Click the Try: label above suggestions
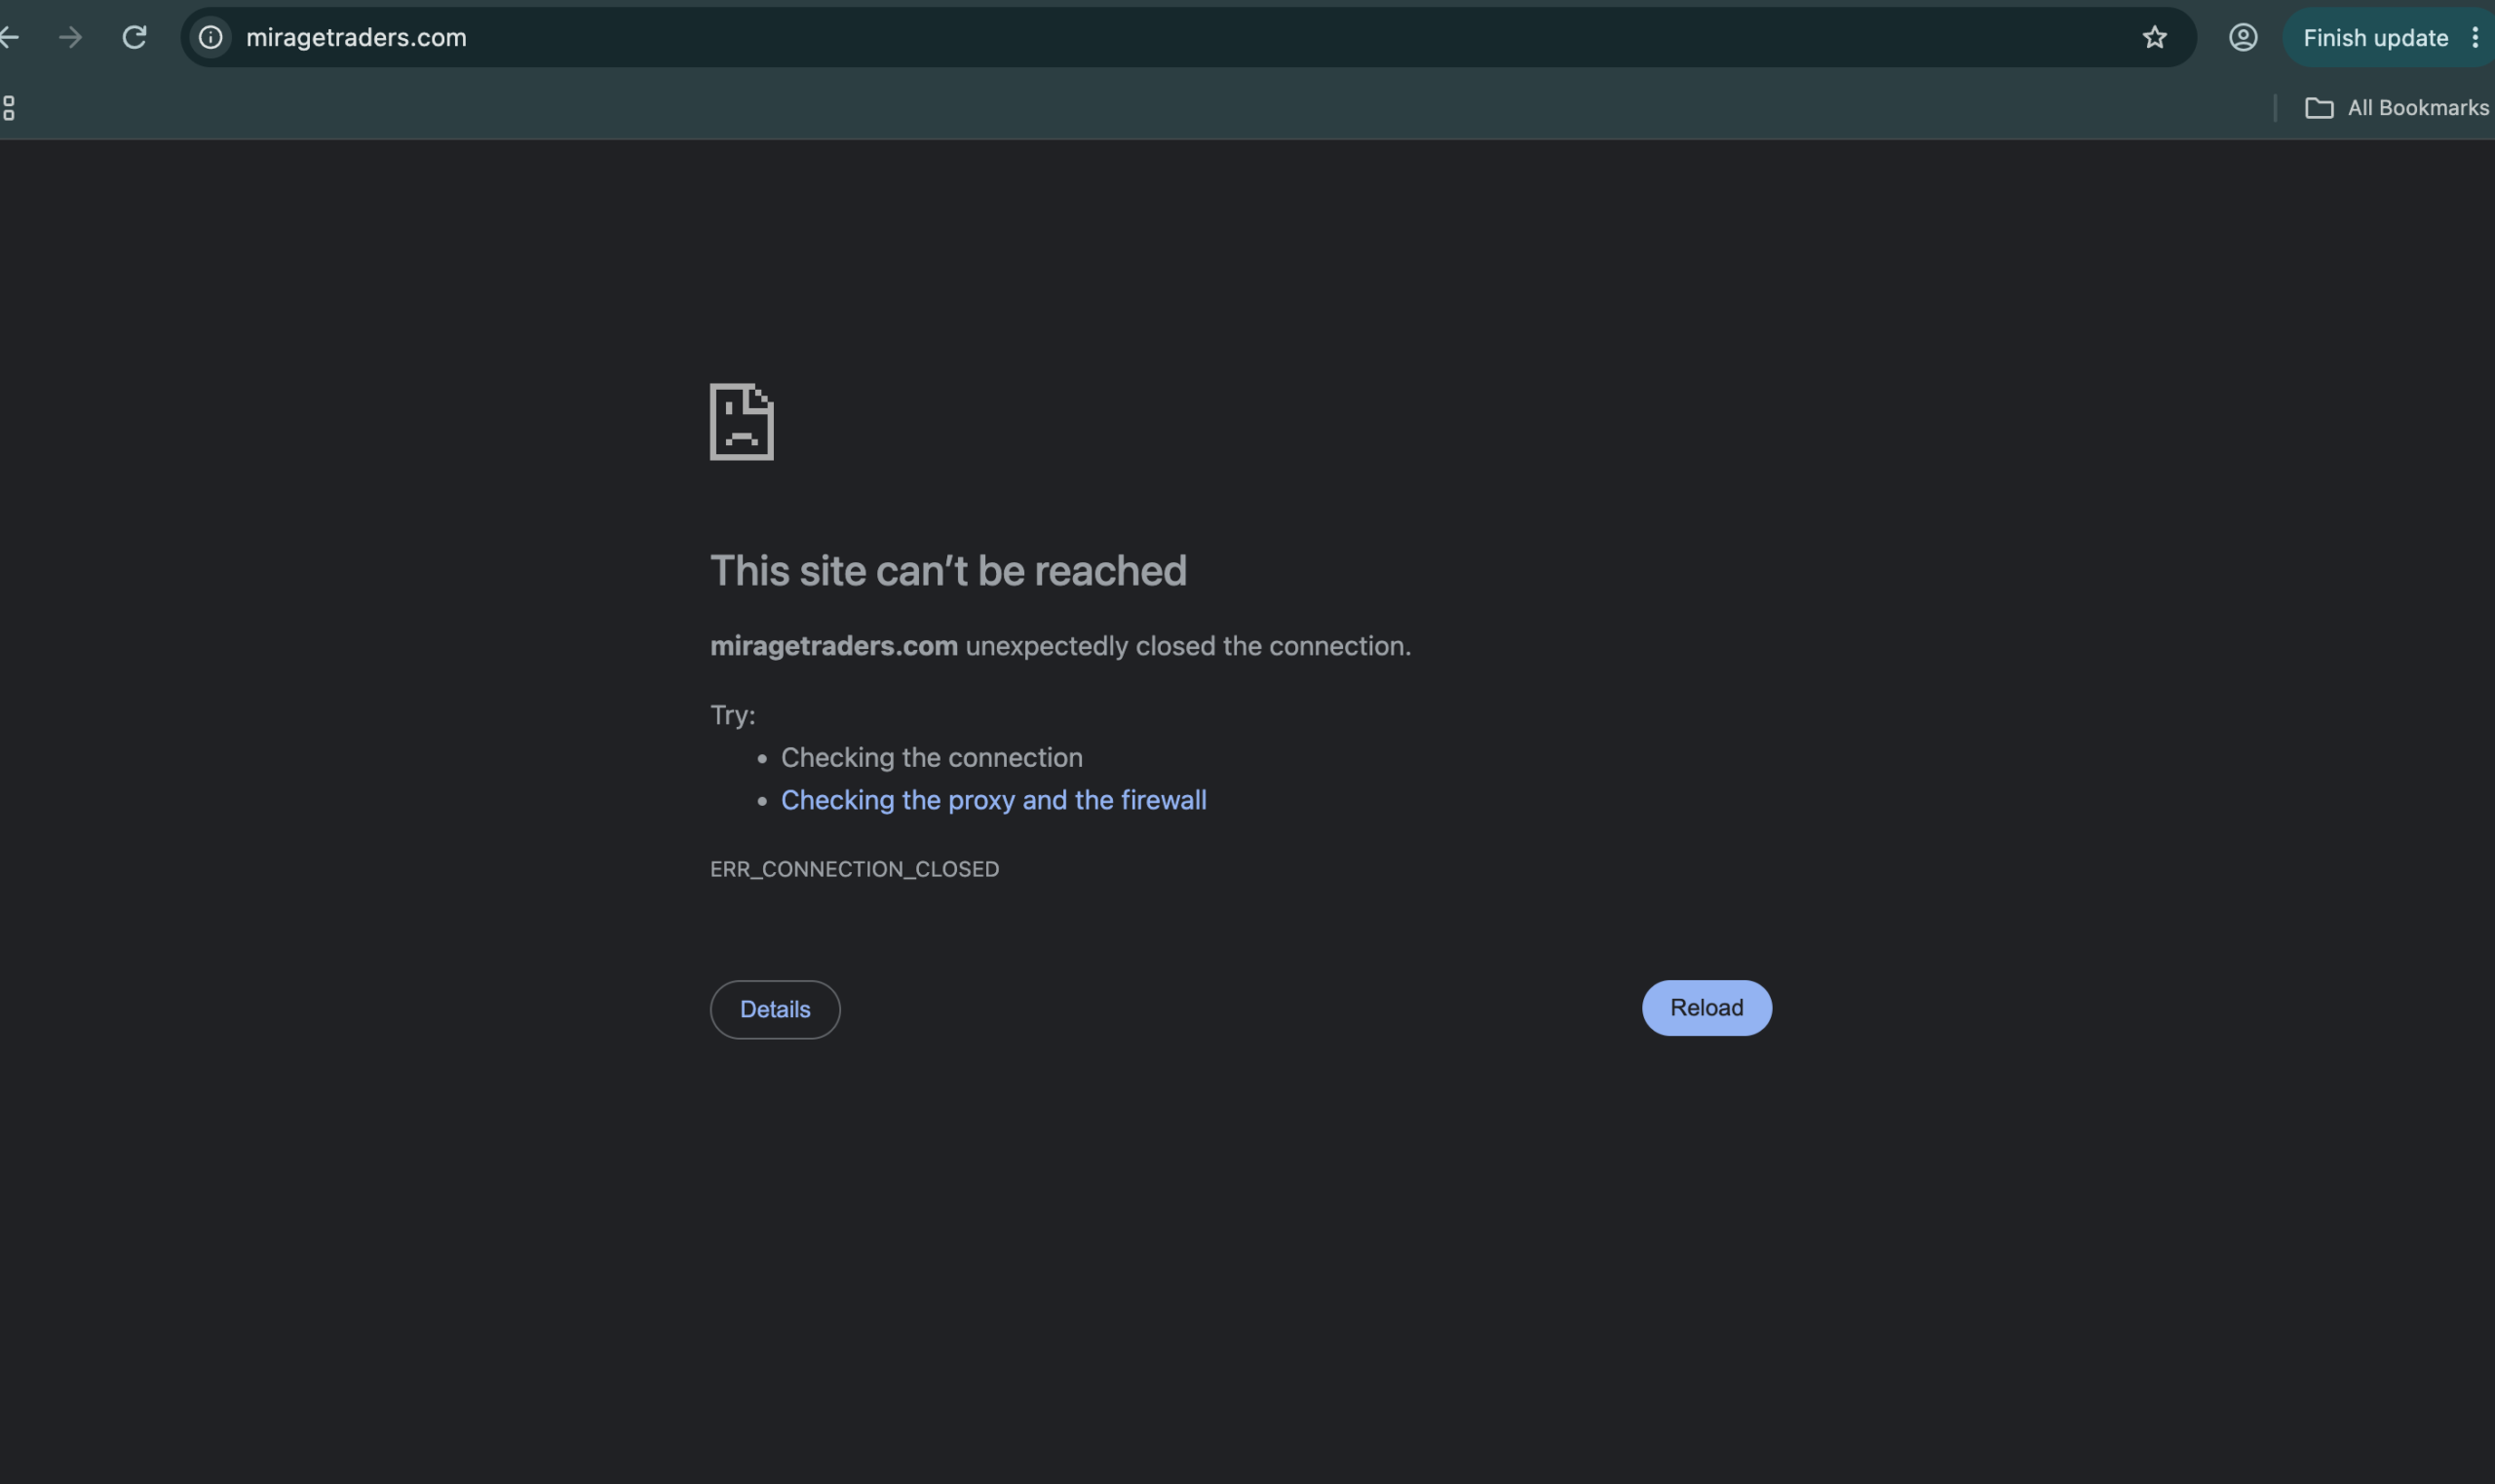Screen dimensions: 2495x1484 [x=733, y=715]
